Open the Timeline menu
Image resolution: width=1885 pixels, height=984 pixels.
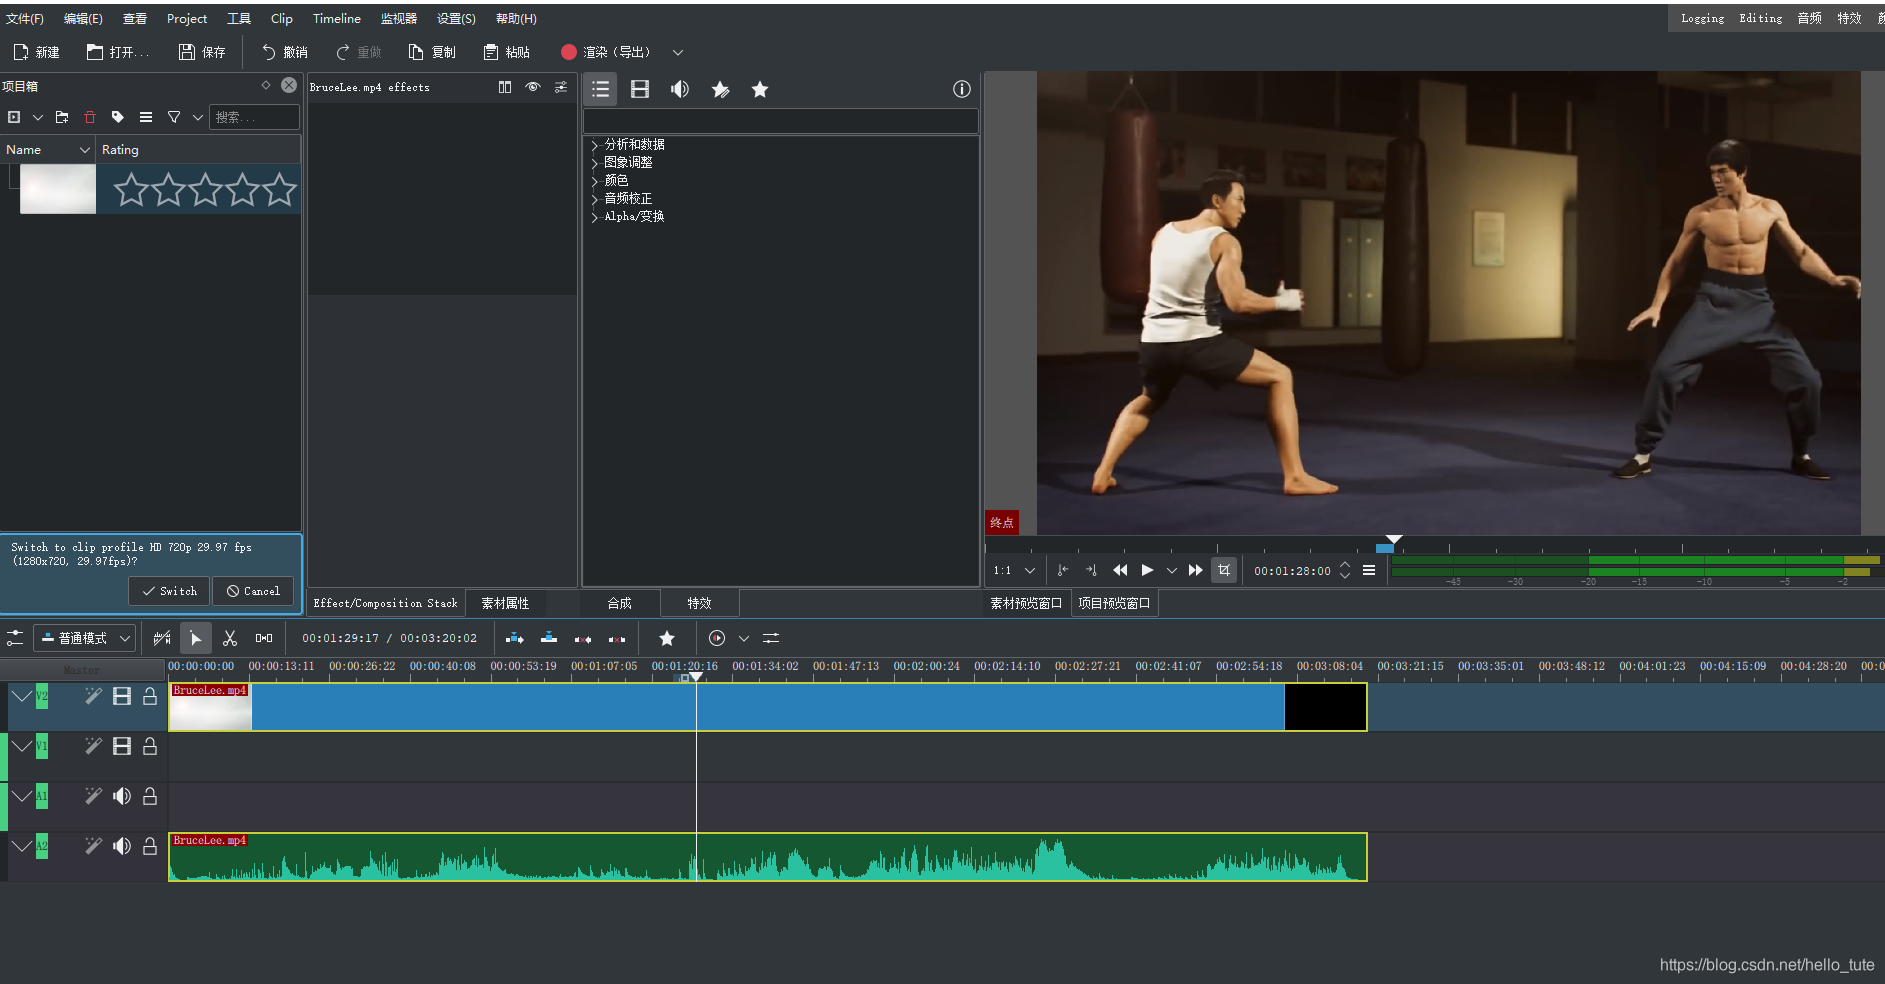click(337, 18)
